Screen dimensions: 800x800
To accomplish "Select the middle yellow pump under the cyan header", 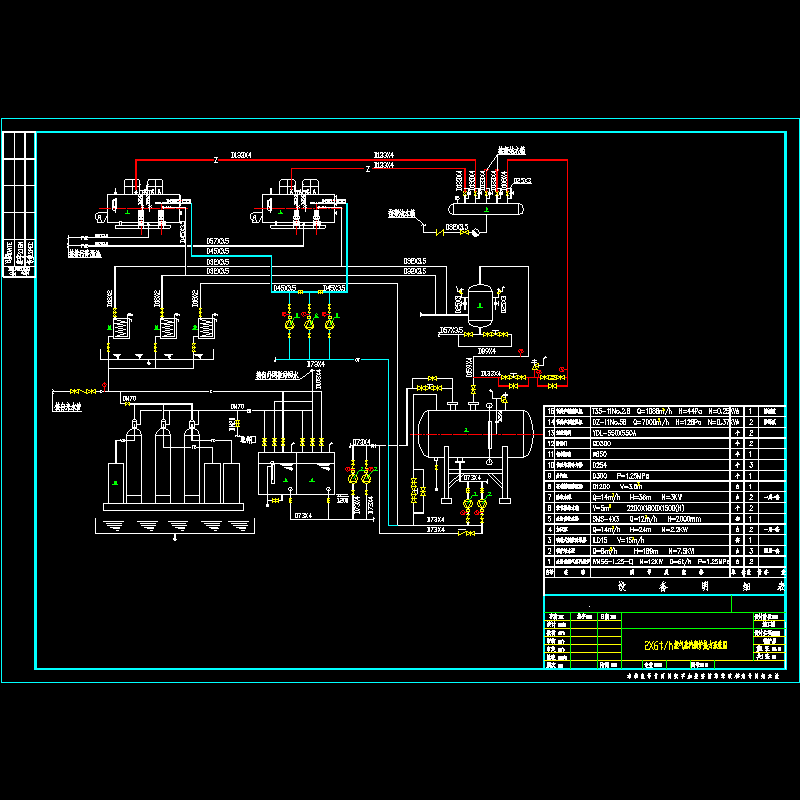I will [309, 323].
